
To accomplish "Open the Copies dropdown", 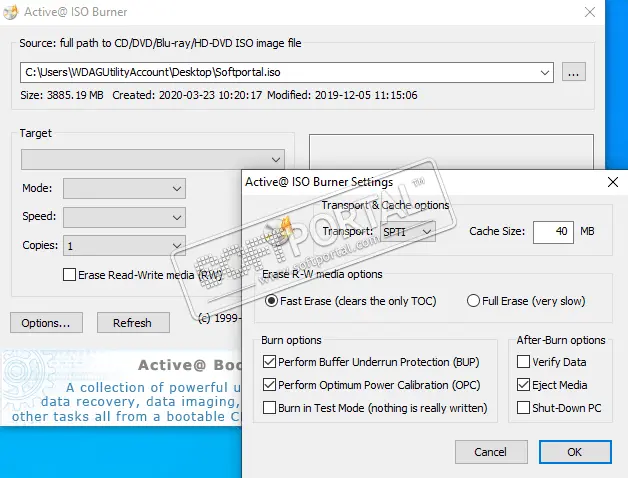I will coord(176,245).
